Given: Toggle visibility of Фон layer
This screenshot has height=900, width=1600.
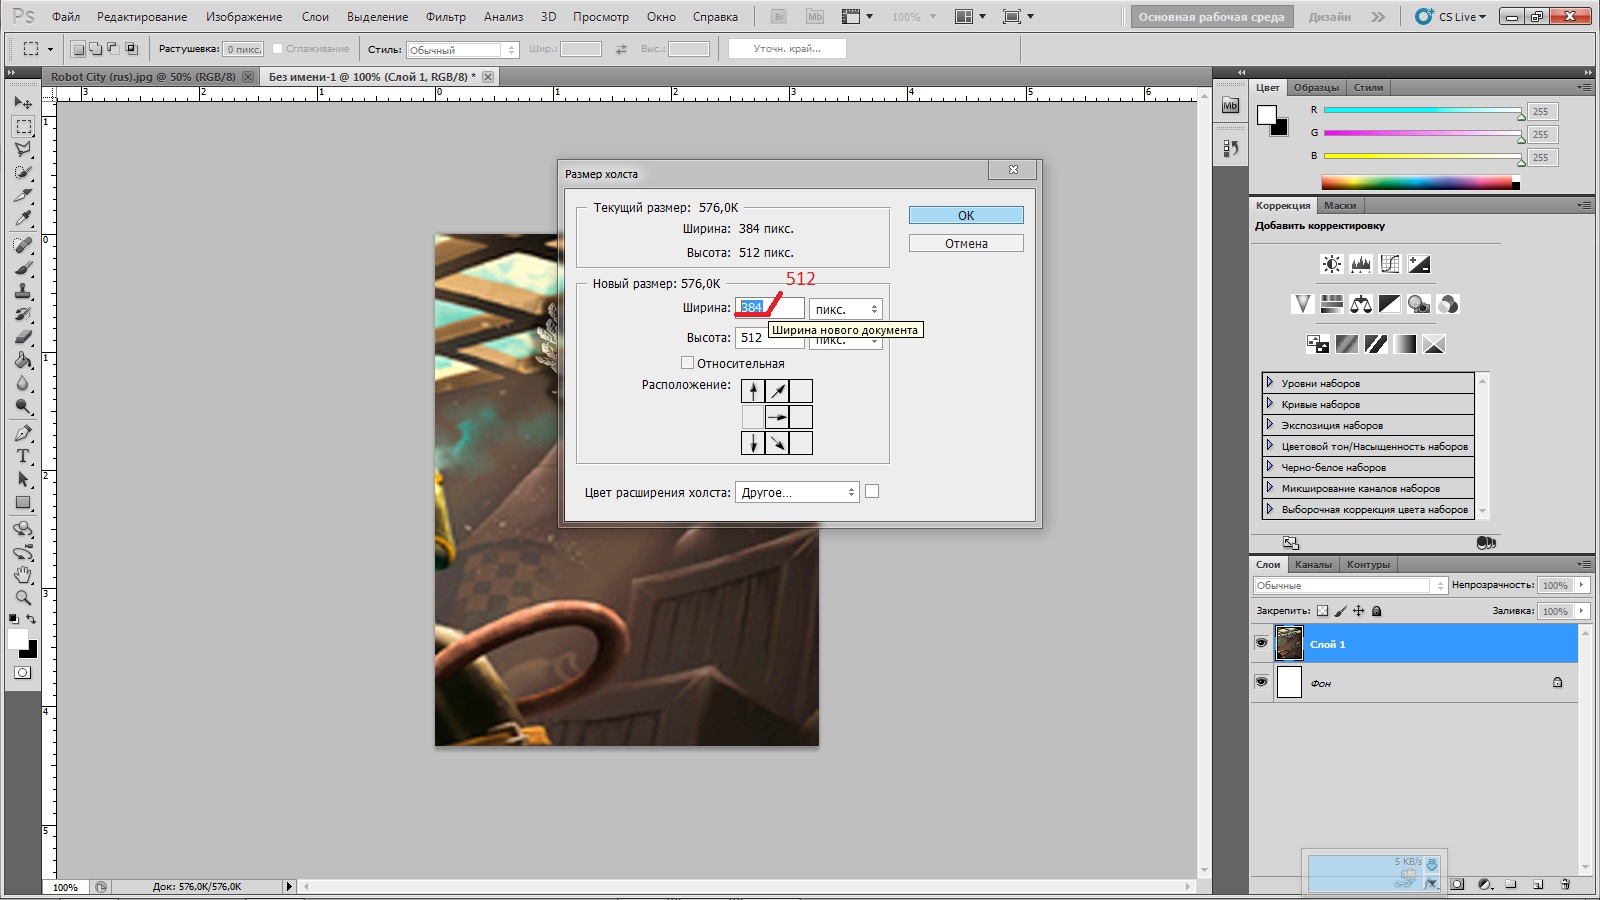Looking at the screenshot, I should 1261,683.
